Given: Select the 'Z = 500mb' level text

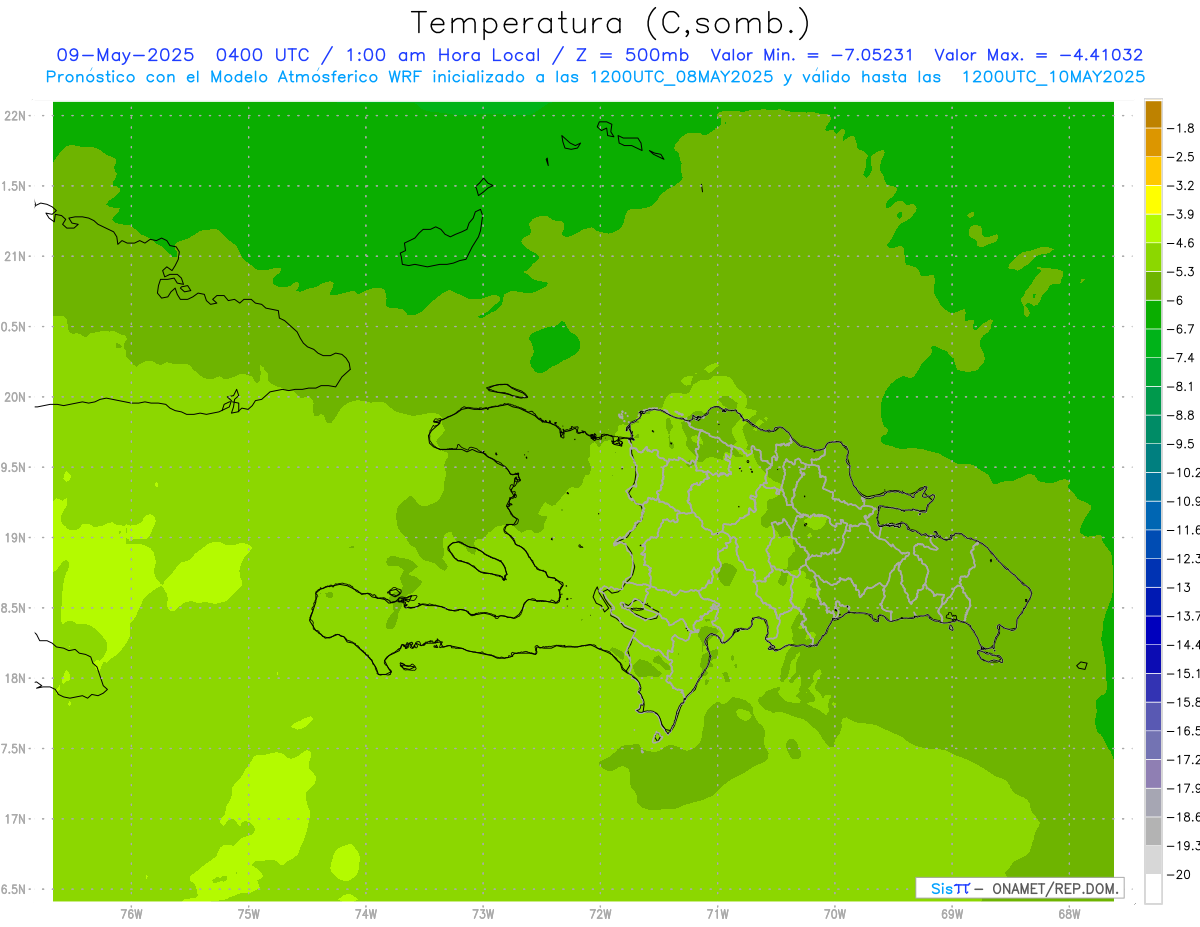Looking at the screenshot, I should [x=635, y=55].
